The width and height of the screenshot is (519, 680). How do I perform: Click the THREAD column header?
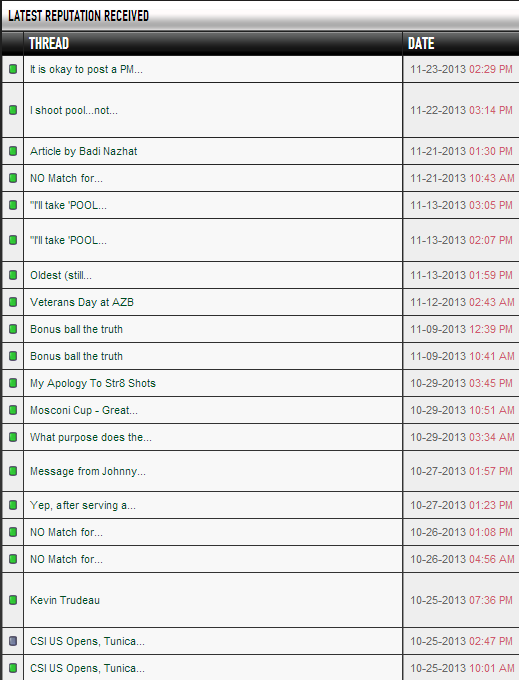(49, 43)
